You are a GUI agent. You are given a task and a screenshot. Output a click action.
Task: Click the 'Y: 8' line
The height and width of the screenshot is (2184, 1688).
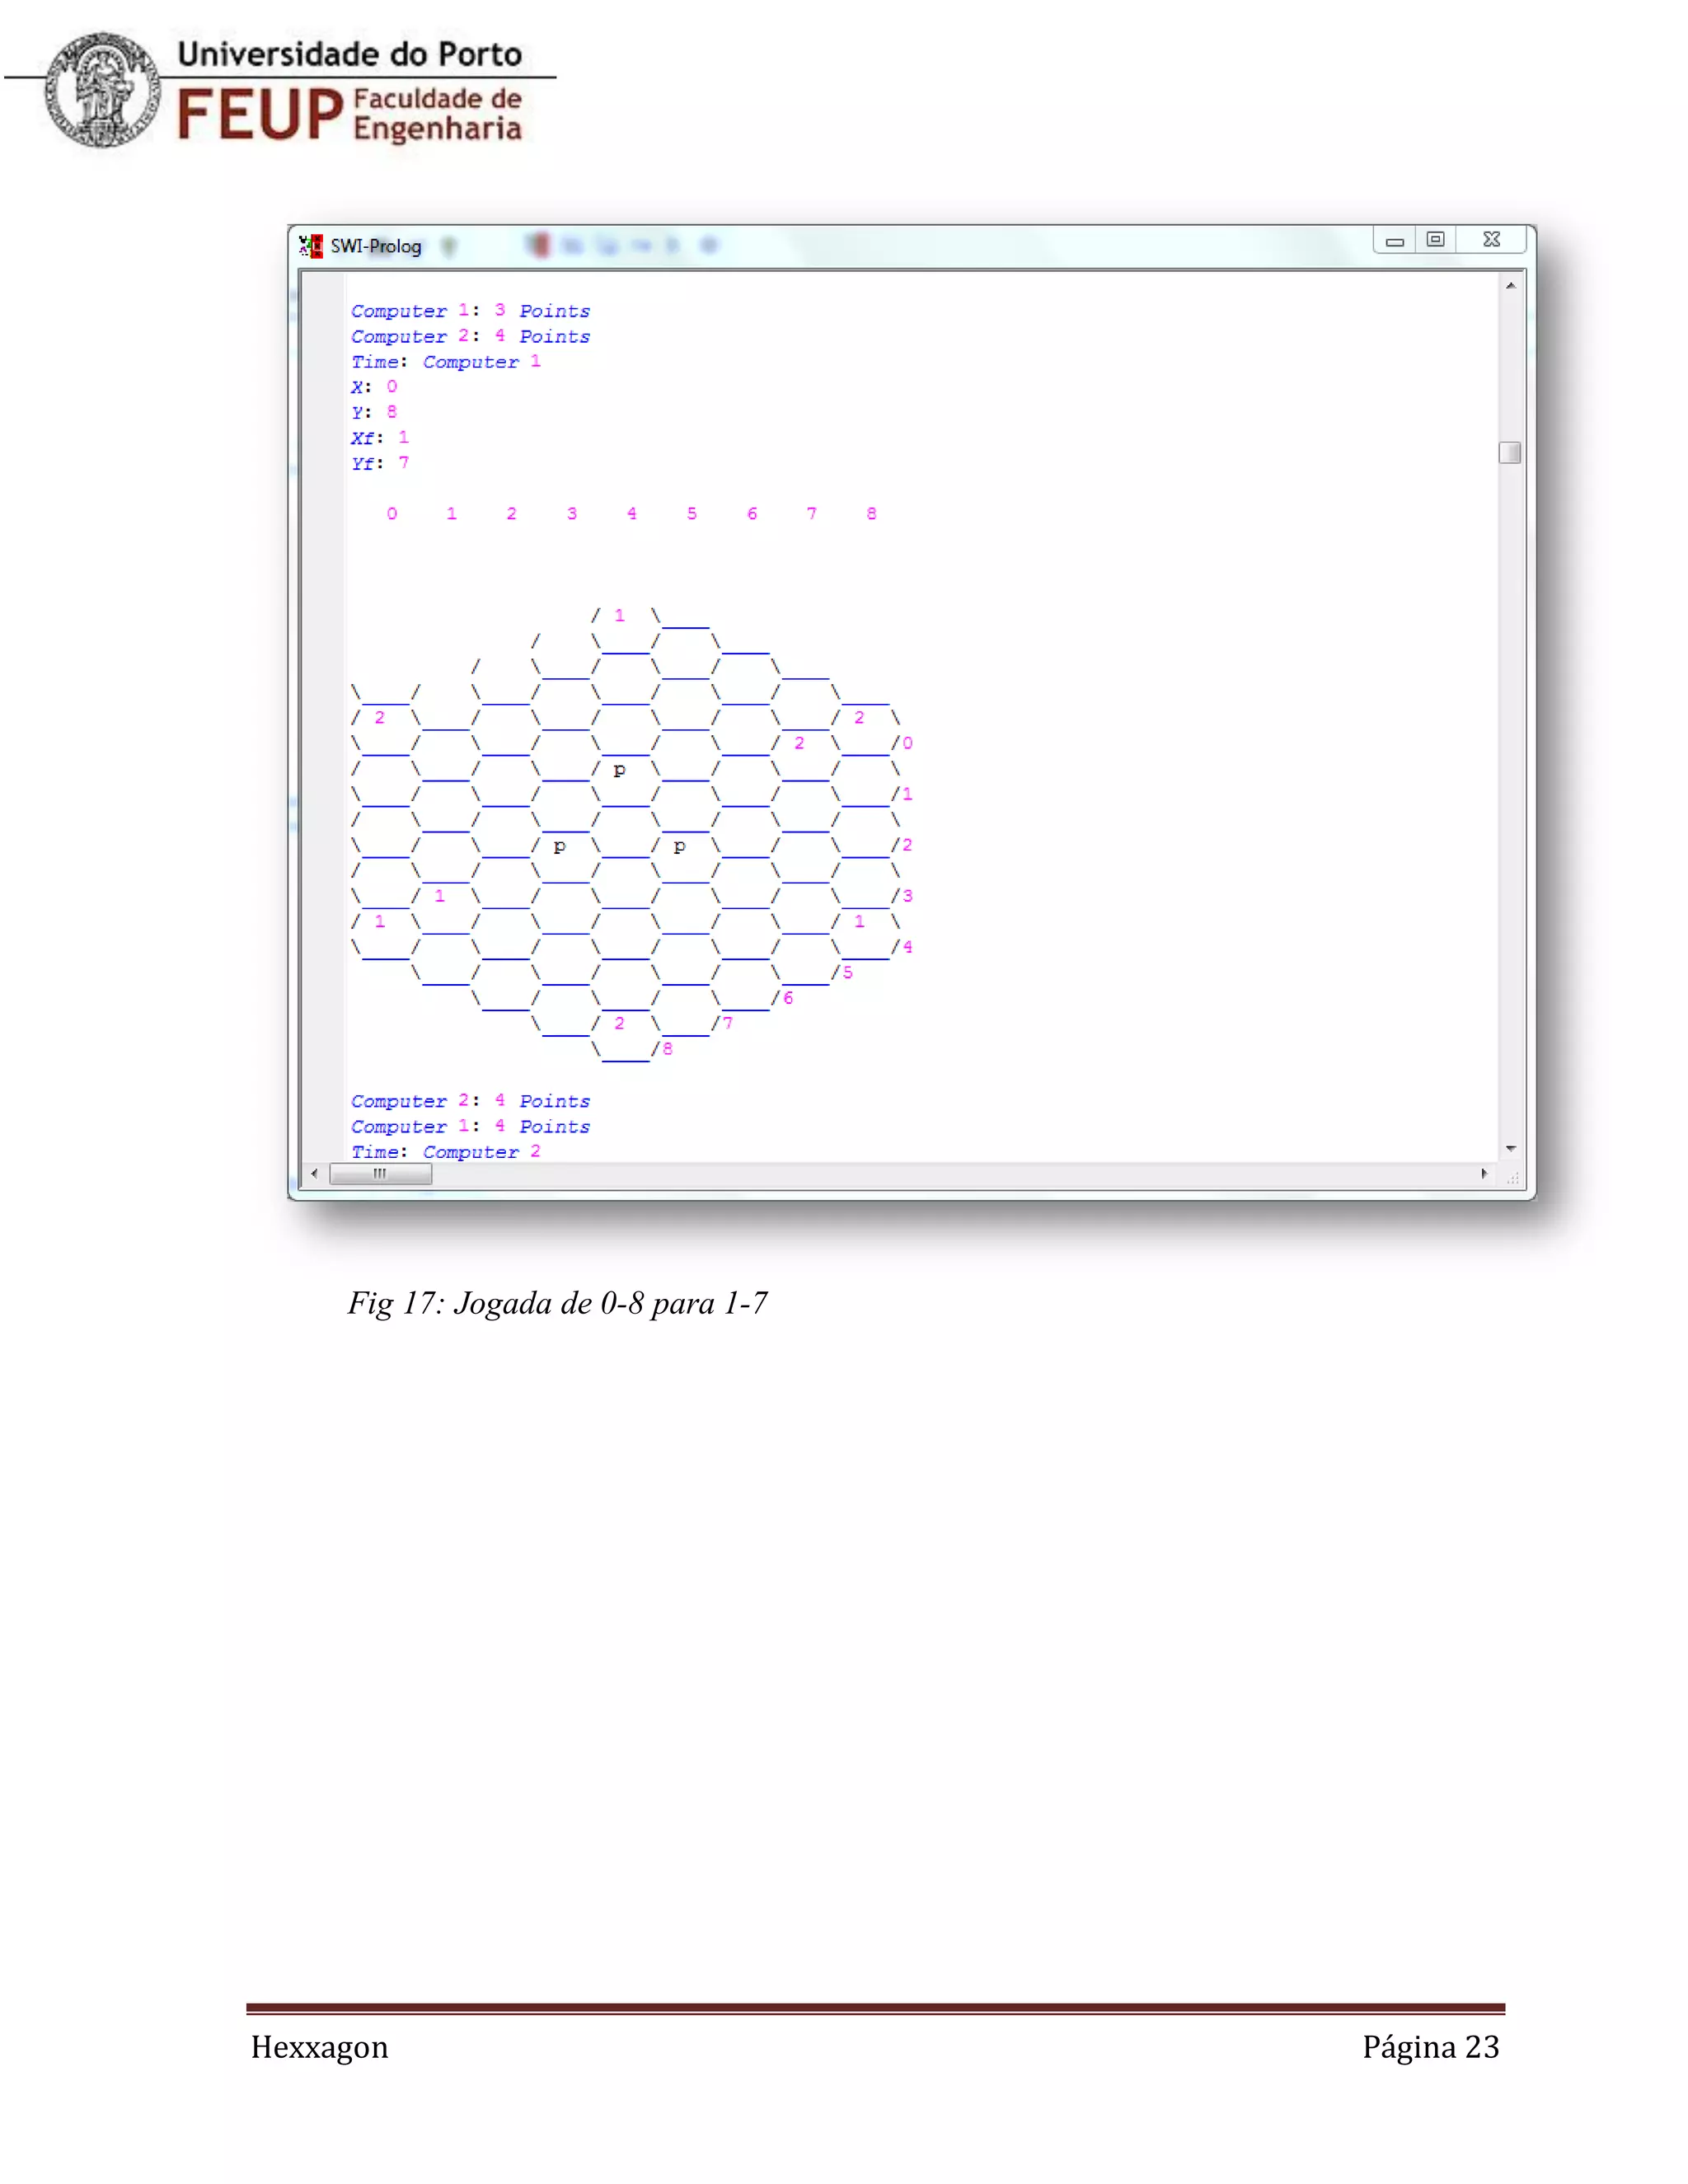click(x=374, y=412)
